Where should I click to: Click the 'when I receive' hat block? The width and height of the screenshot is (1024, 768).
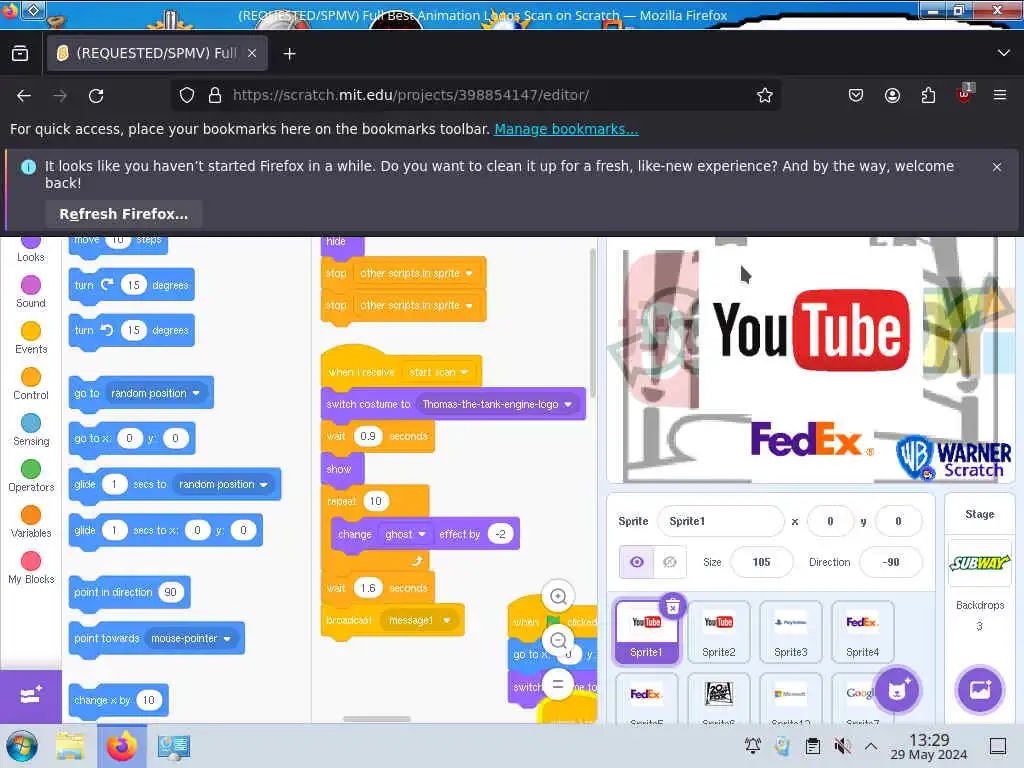point(360,371)
